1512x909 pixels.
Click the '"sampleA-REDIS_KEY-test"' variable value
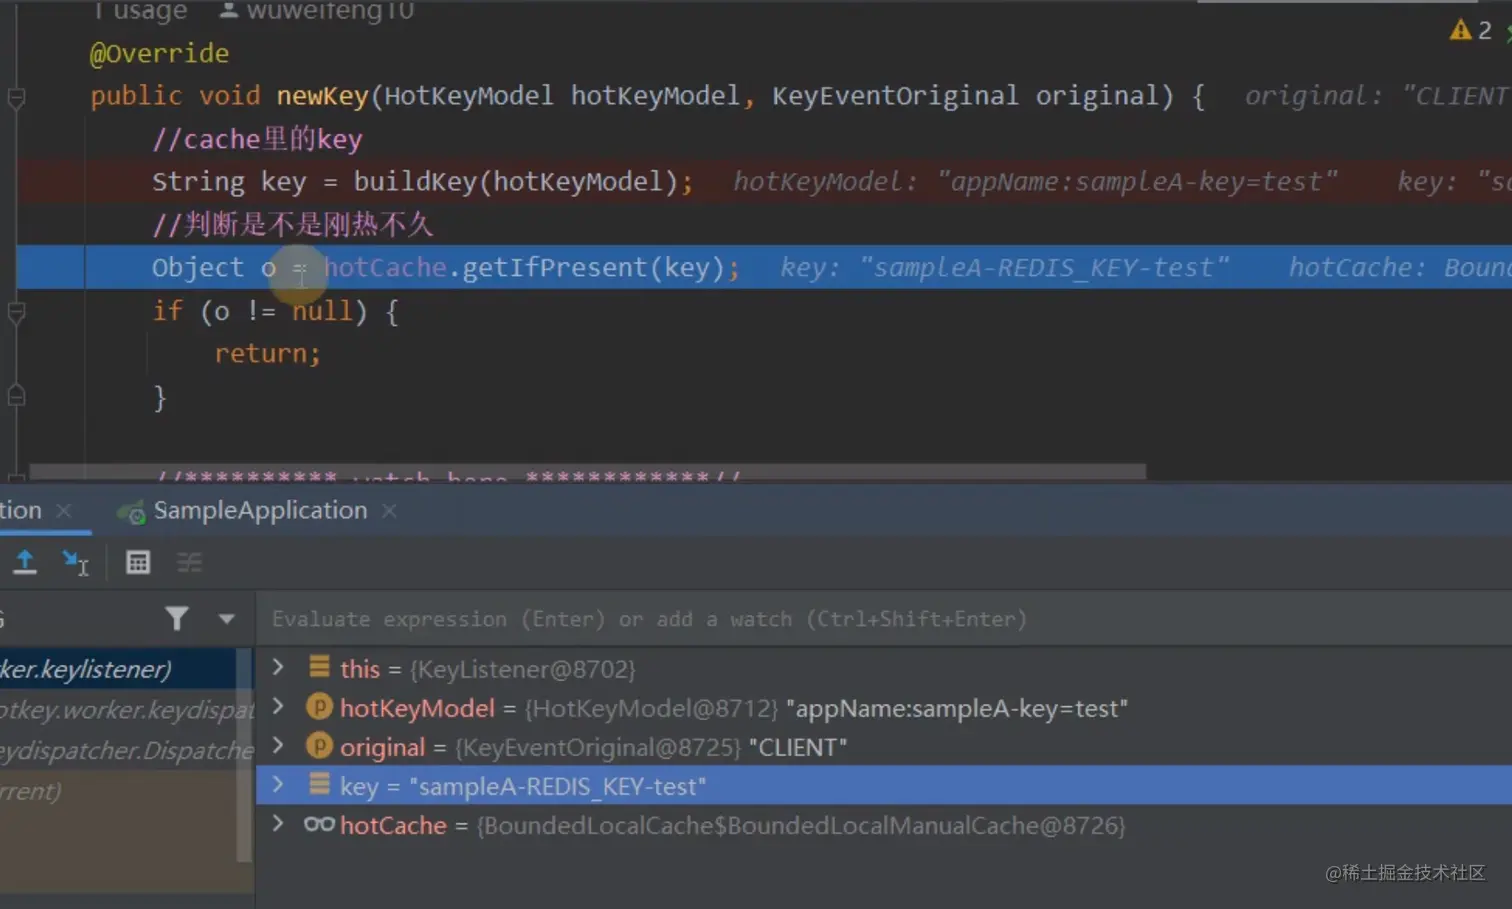coord(557,787)
